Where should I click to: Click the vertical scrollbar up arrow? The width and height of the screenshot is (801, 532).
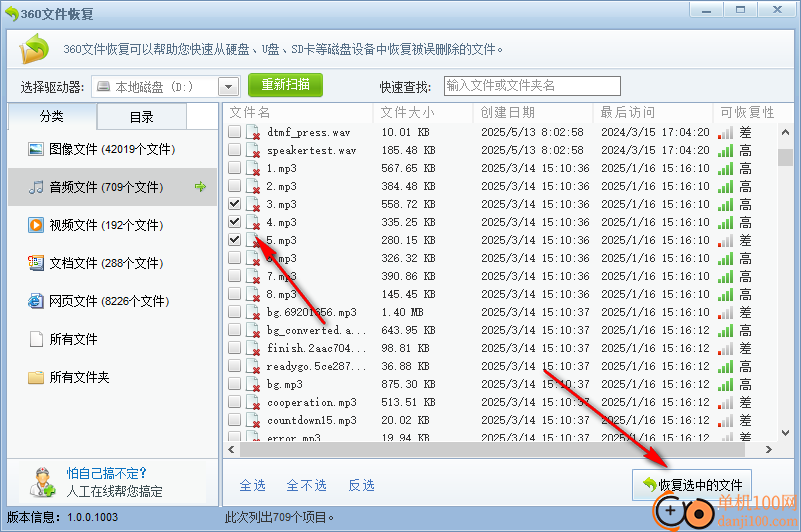coord(786,132)
